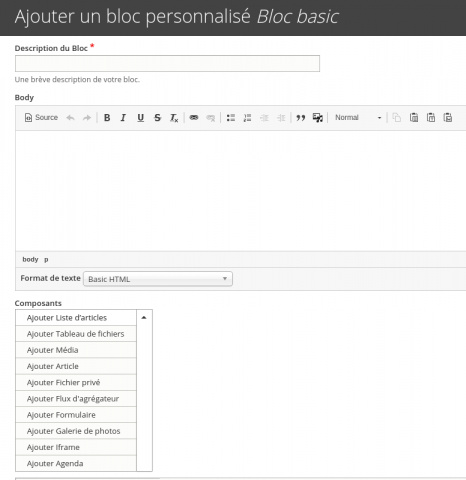Insert a link with the link icon
466x480 pixels.
click(x=194, y=118)
